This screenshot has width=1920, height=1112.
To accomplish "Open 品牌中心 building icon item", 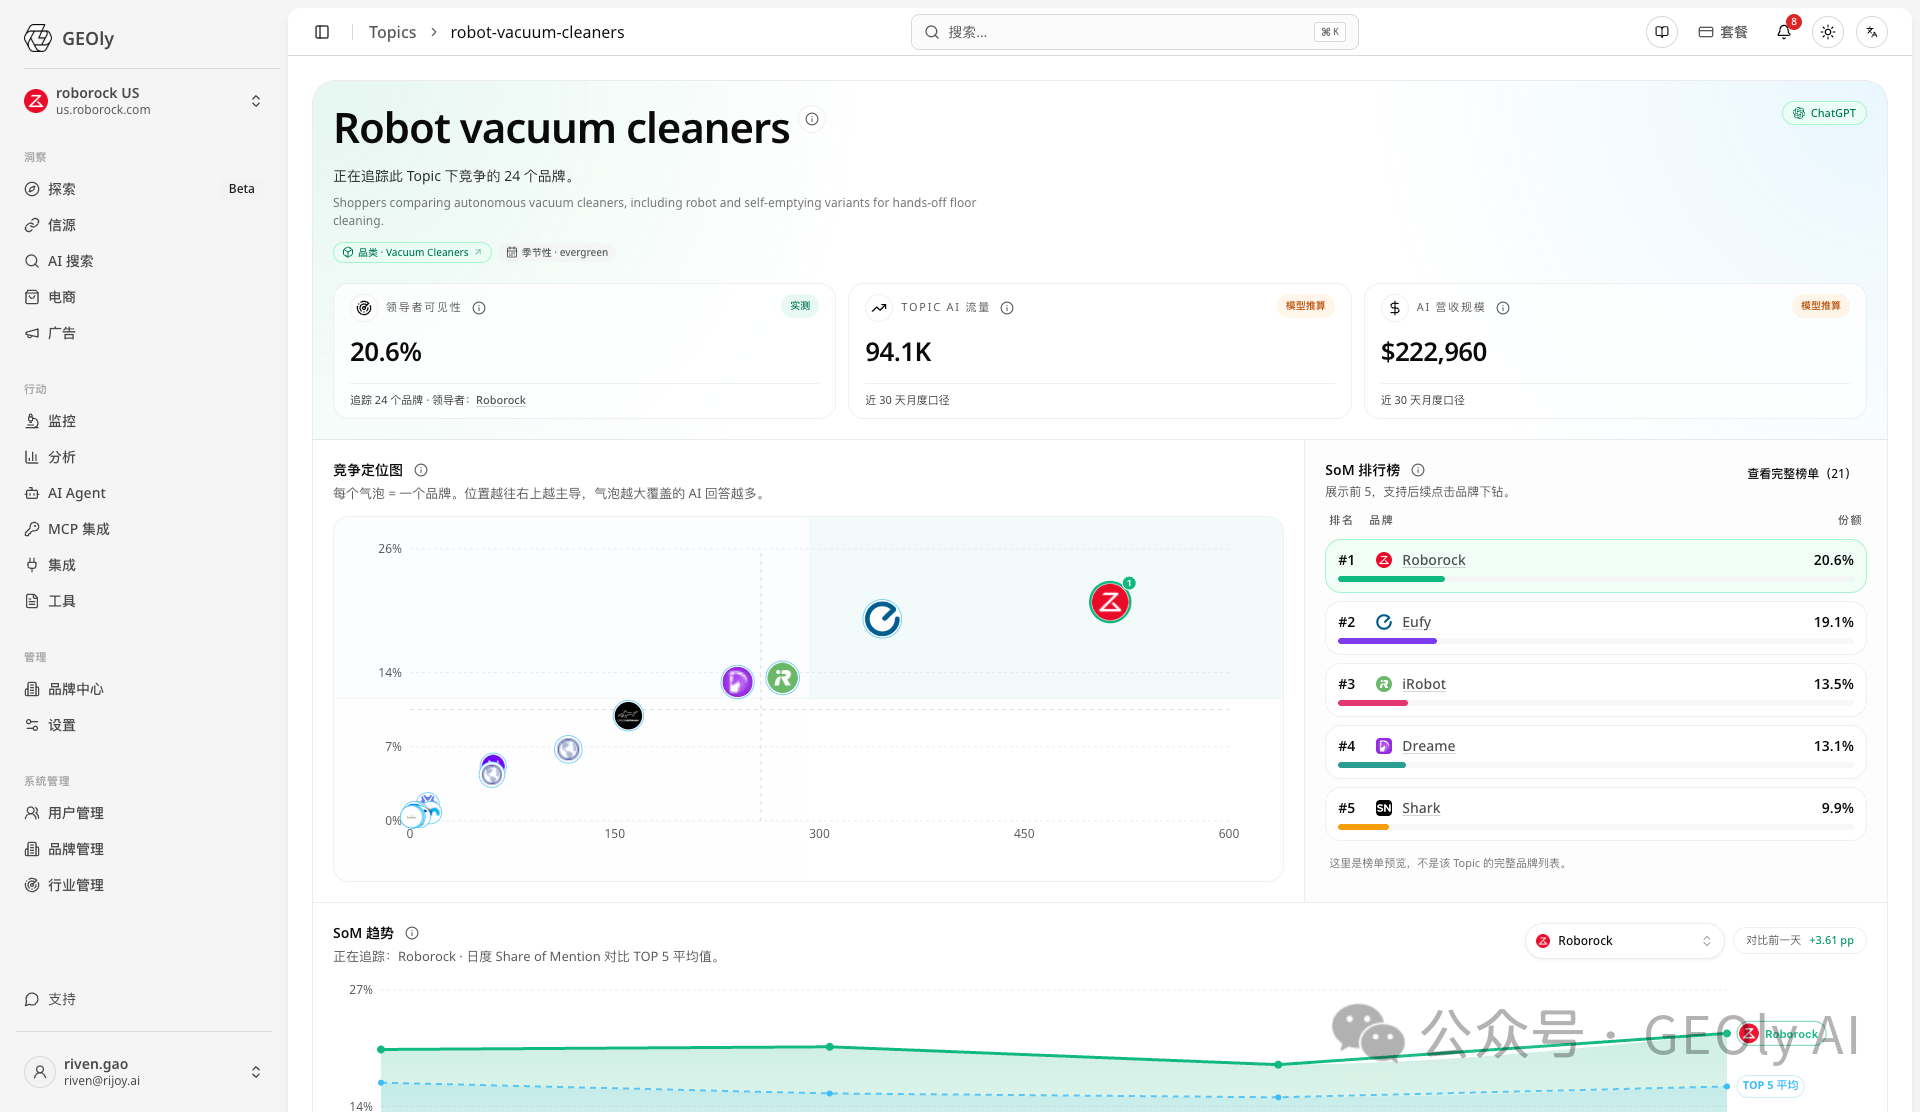I will pos(144,689).
